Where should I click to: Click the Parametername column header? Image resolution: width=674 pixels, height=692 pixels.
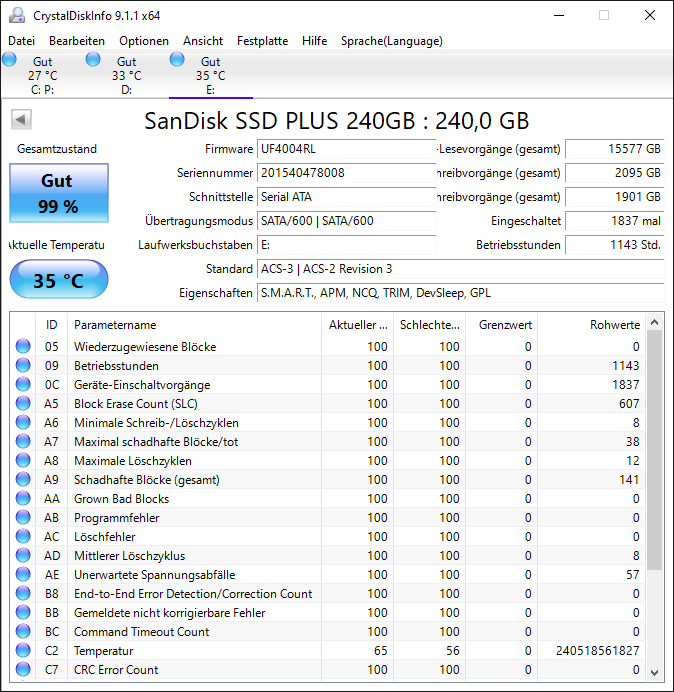(194, 325)
